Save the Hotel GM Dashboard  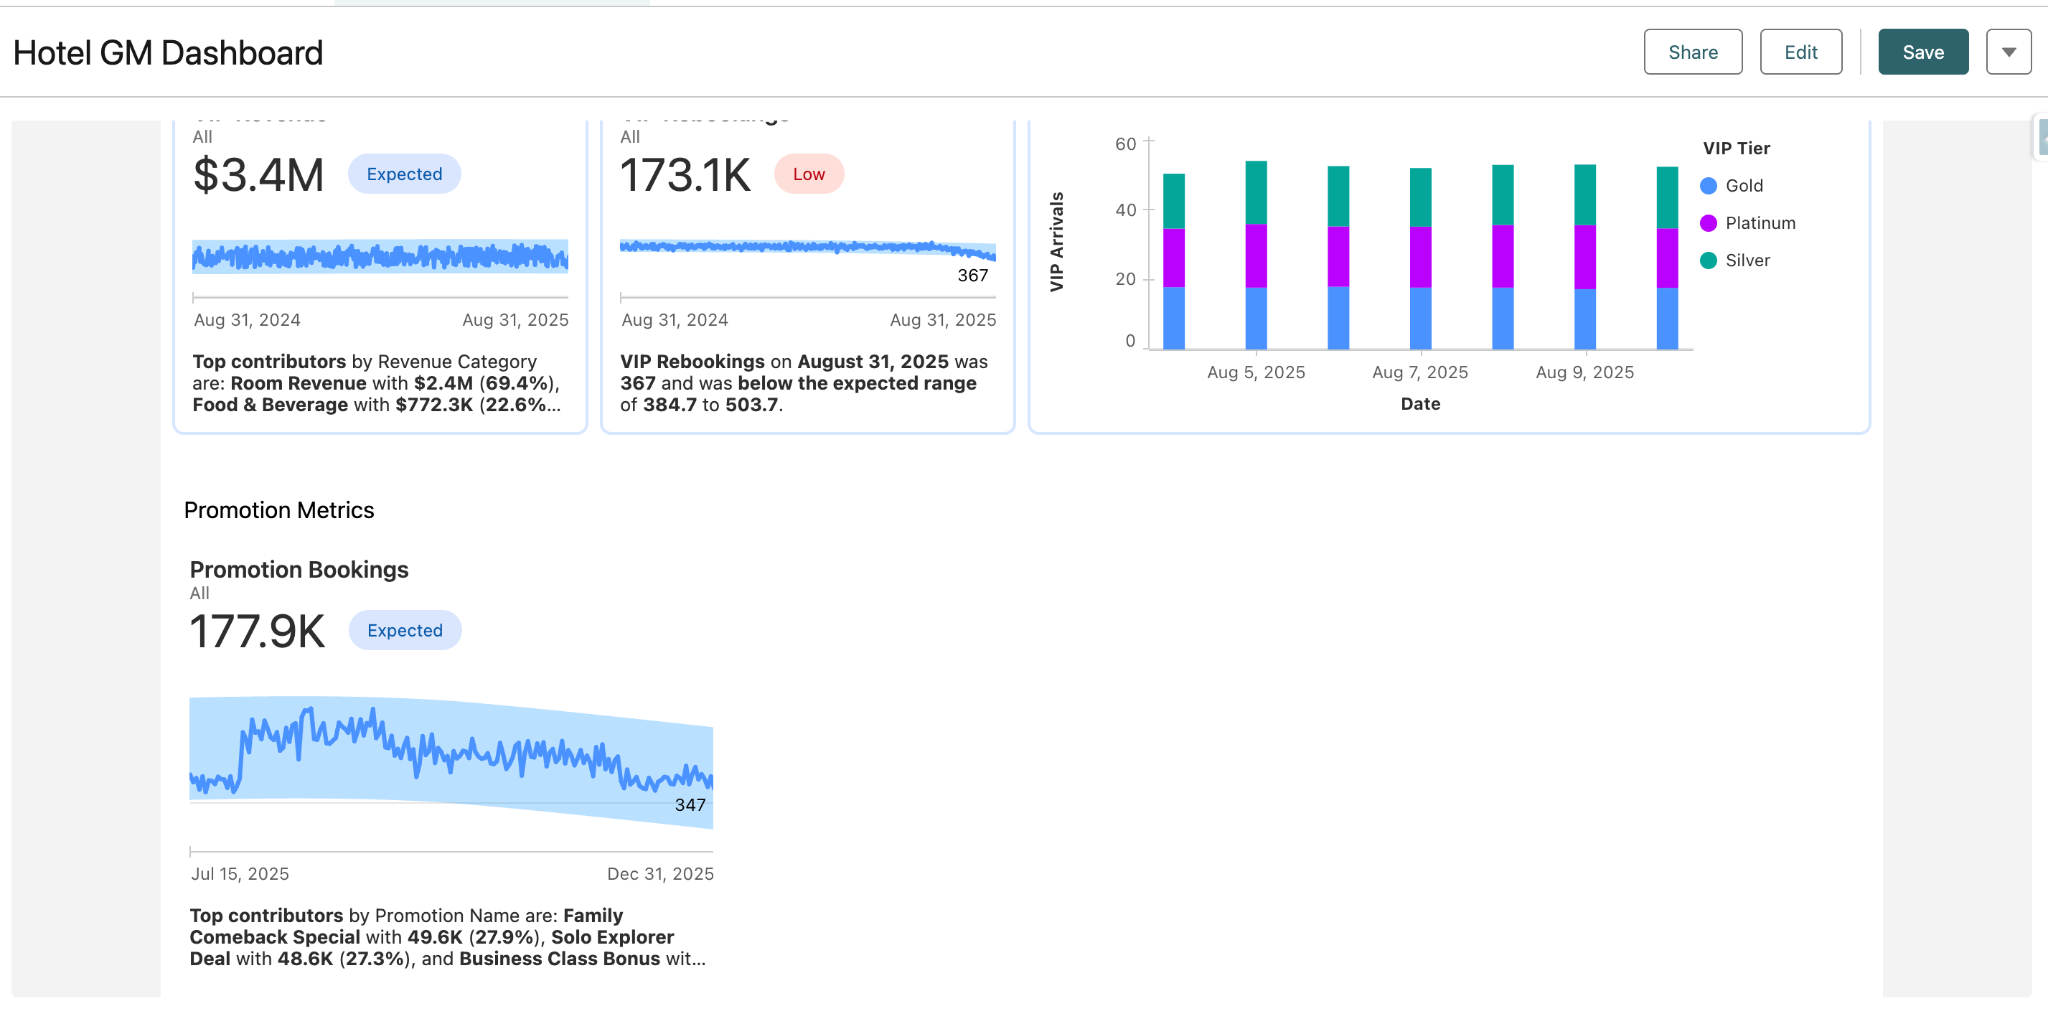pyautogui.click(x=1922, y=52)
